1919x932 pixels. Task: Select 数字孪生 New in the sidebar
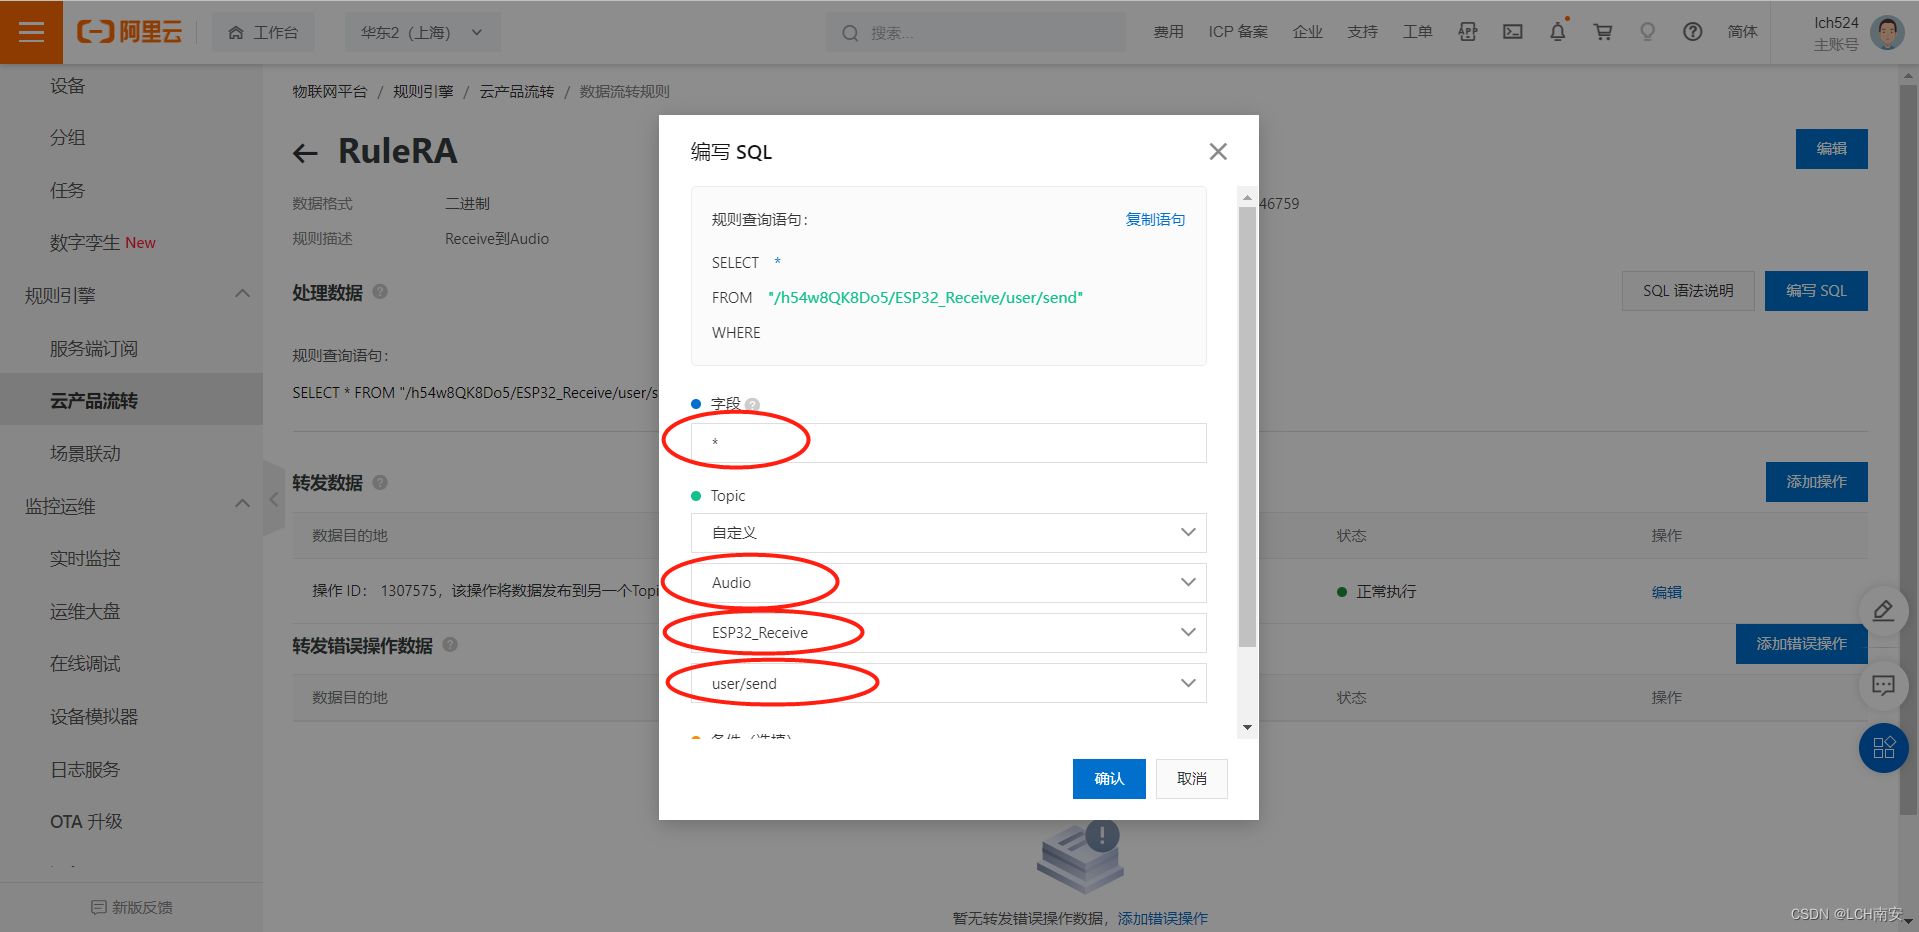tap(103, 243)
